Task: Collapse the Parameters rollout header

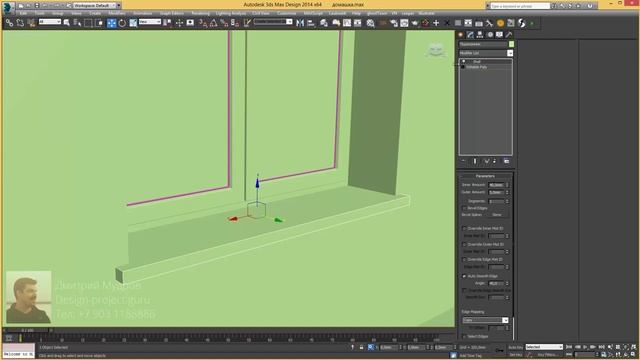Action: [485, 176]
